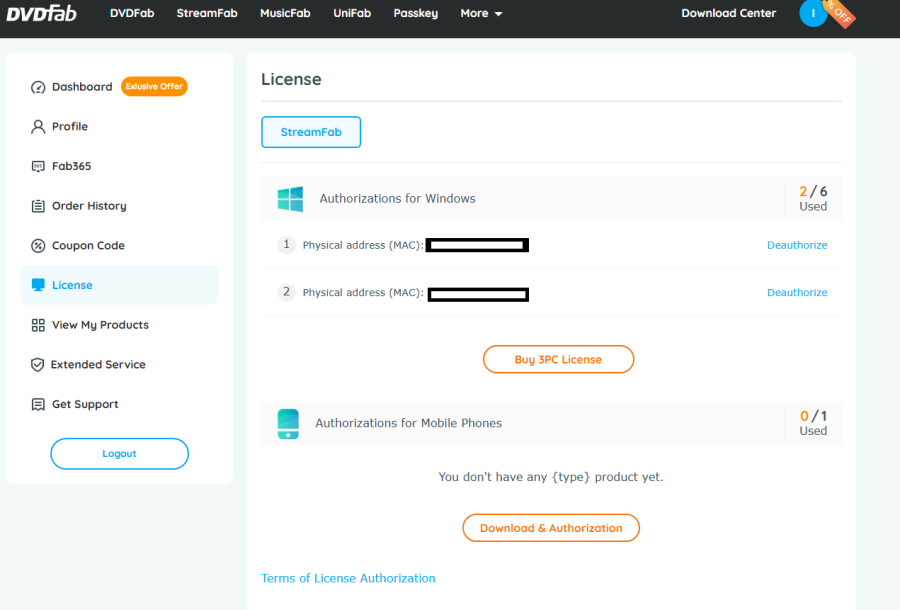Open the MusicFab top navigation item
The image size is (900, 610).
click(x=285, y=14)
